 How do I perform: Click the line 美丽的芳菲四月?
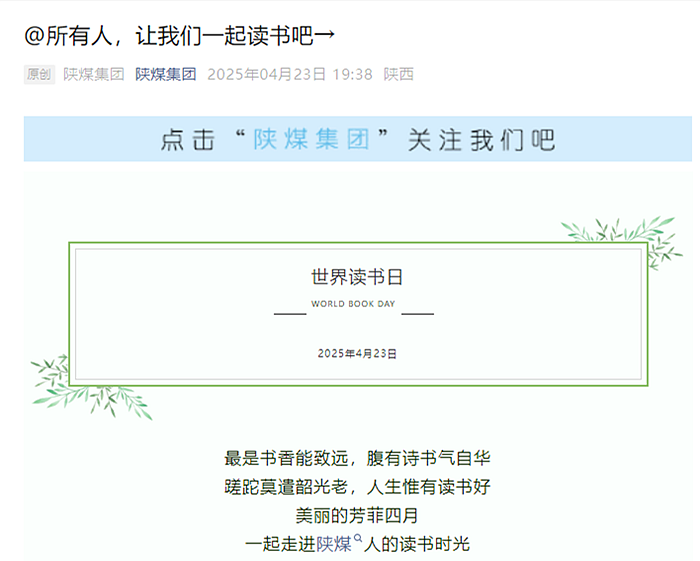coord(357,516)
